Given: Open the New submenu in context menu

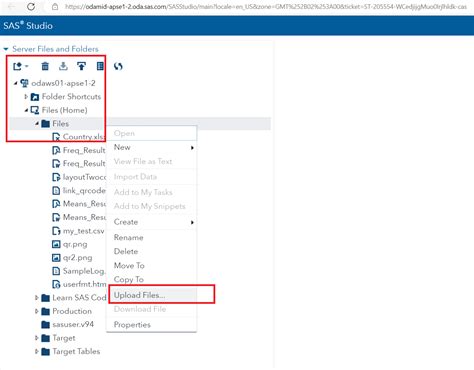Looking at the screenshot, I should point(152,147).
